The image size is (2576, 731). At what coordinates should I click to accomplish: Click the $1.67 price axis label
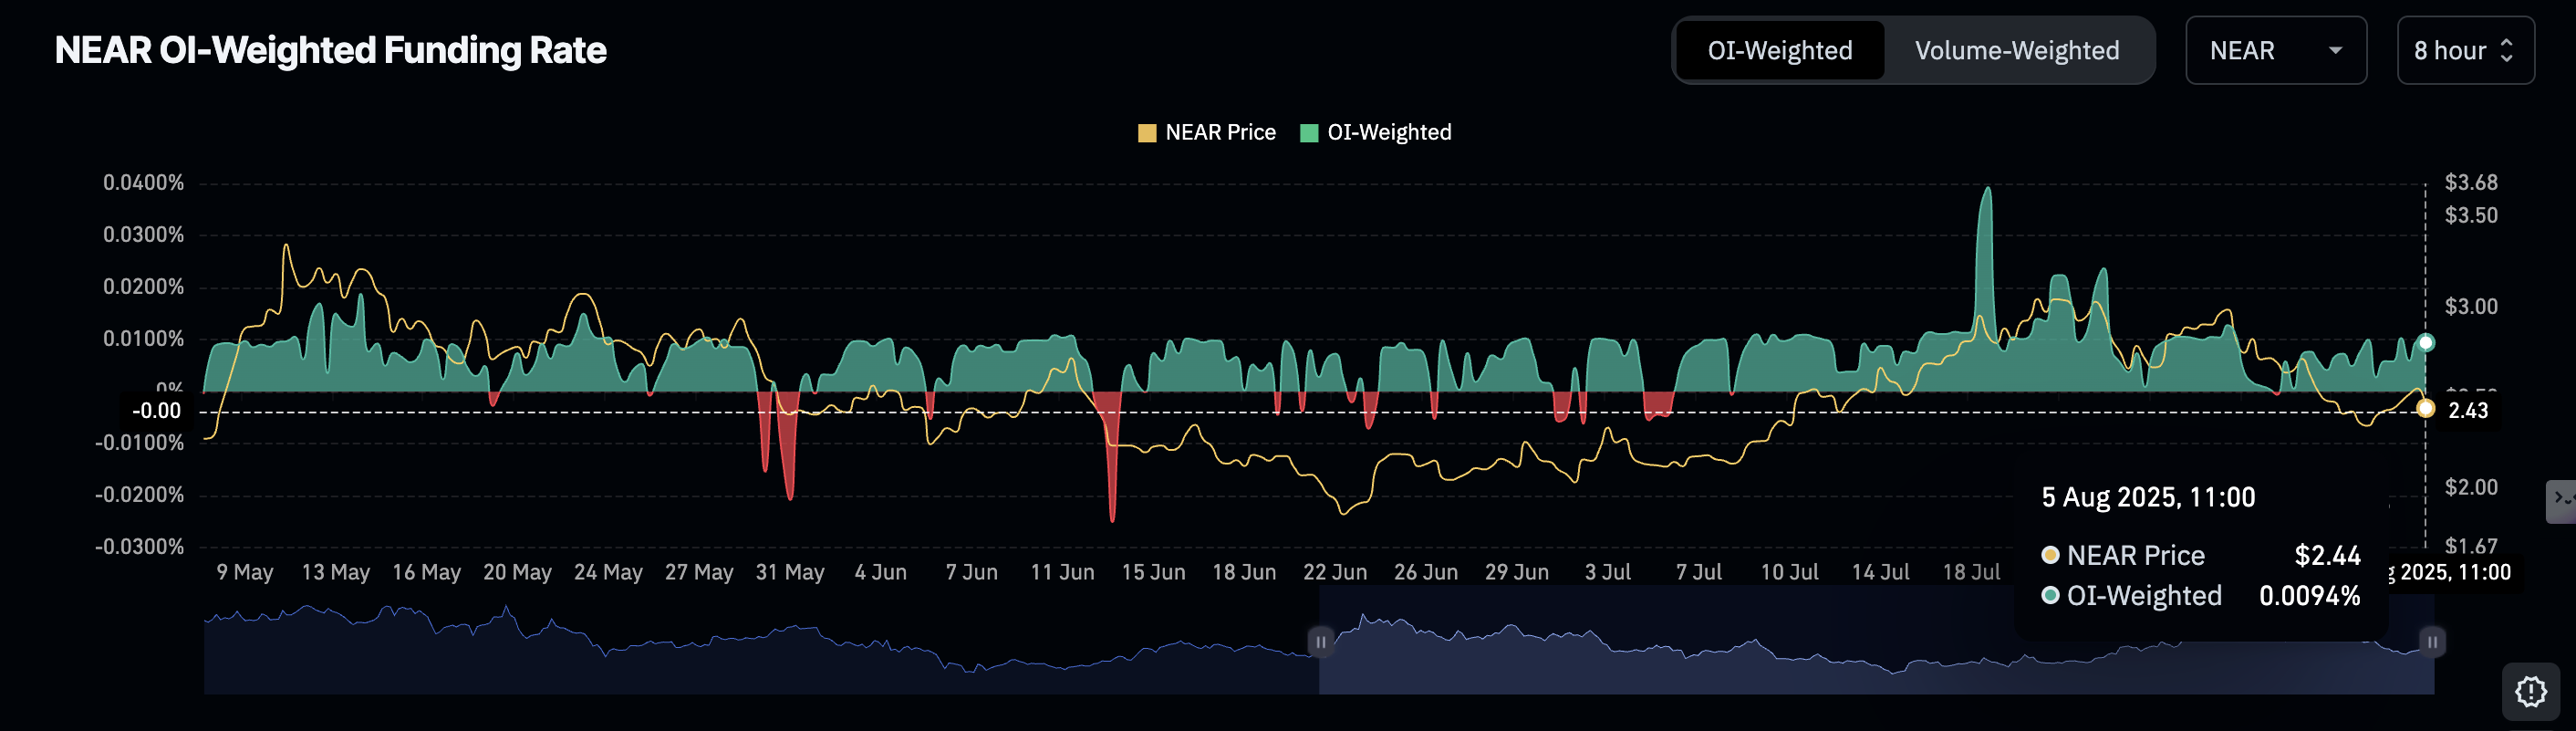[2471, 546]
